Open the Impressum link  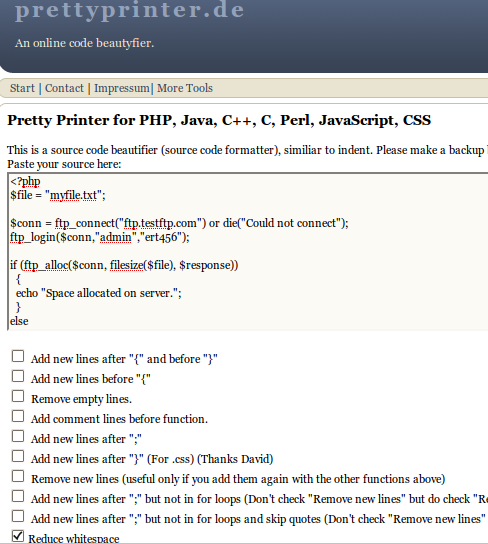[x=122, y=88]
